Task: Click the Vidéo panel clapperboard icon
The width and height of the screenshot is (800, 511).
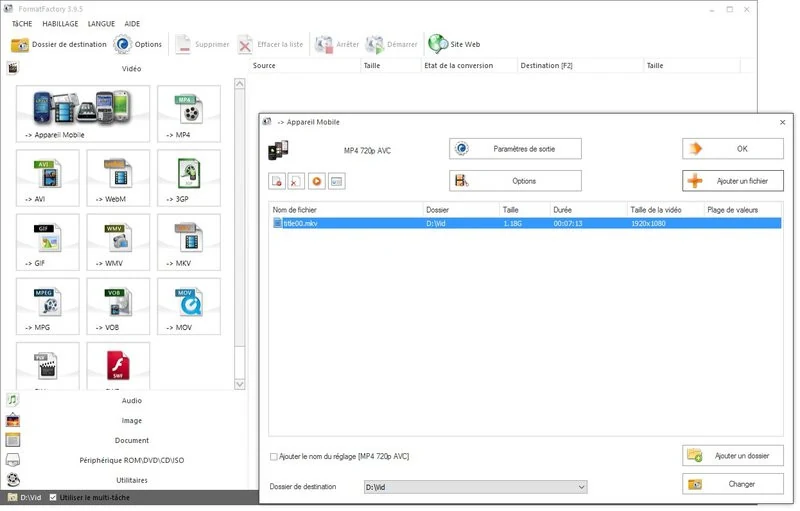Action: (13, 67)
